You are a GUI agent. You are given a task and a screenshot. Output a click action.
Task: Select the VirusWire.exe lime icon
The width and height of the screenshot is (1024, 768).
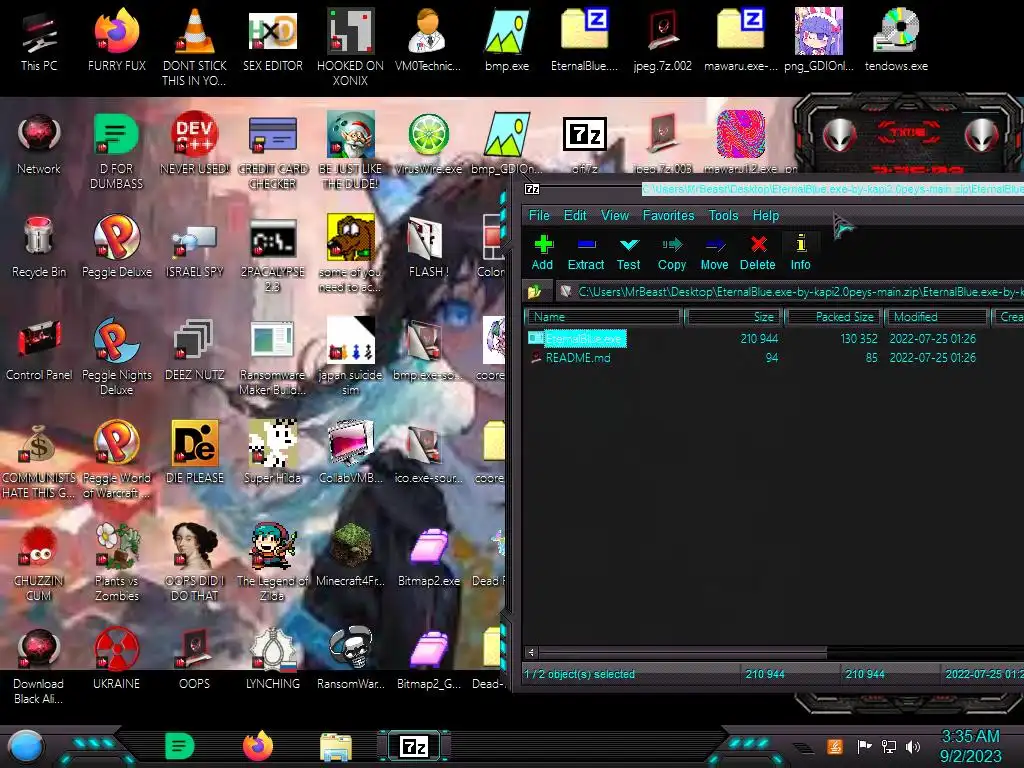click(428, 144)
